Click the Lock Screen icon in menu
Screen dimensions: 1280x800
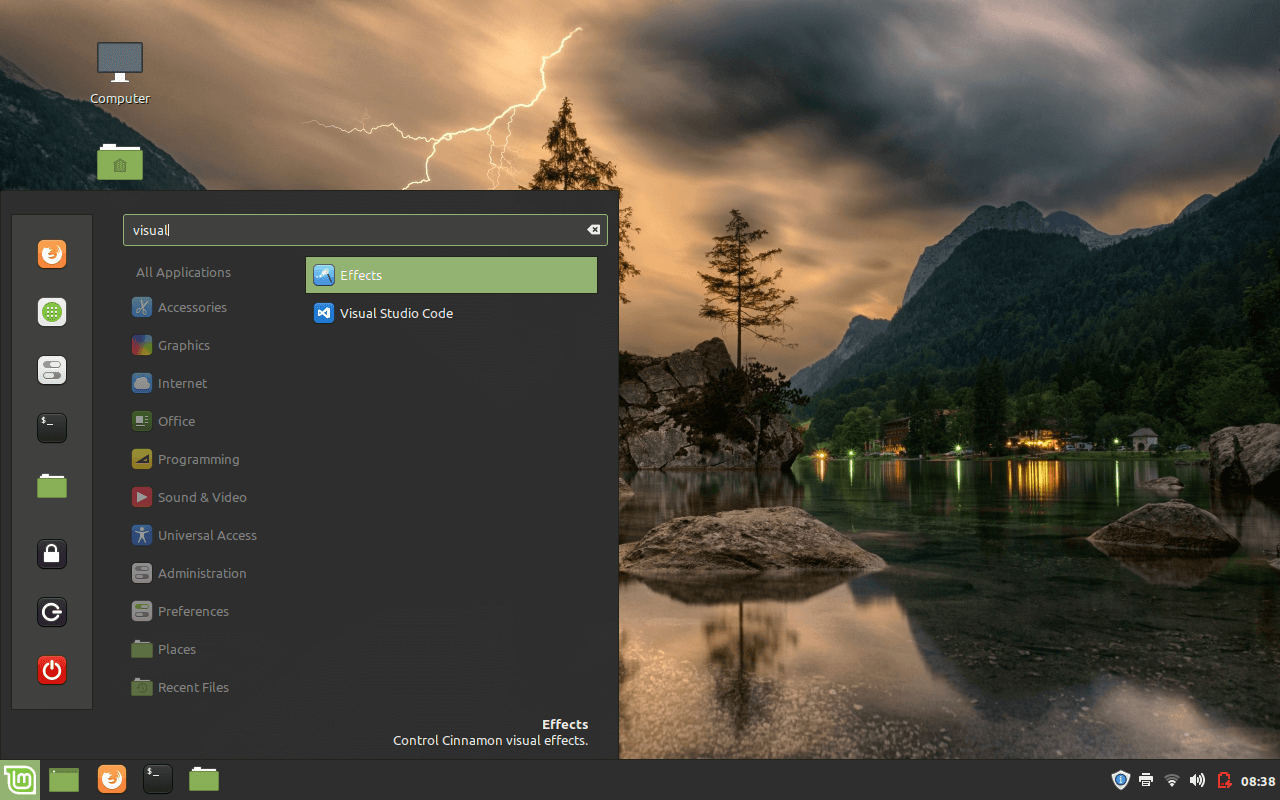pyautogui.click(x=52, y=554)
